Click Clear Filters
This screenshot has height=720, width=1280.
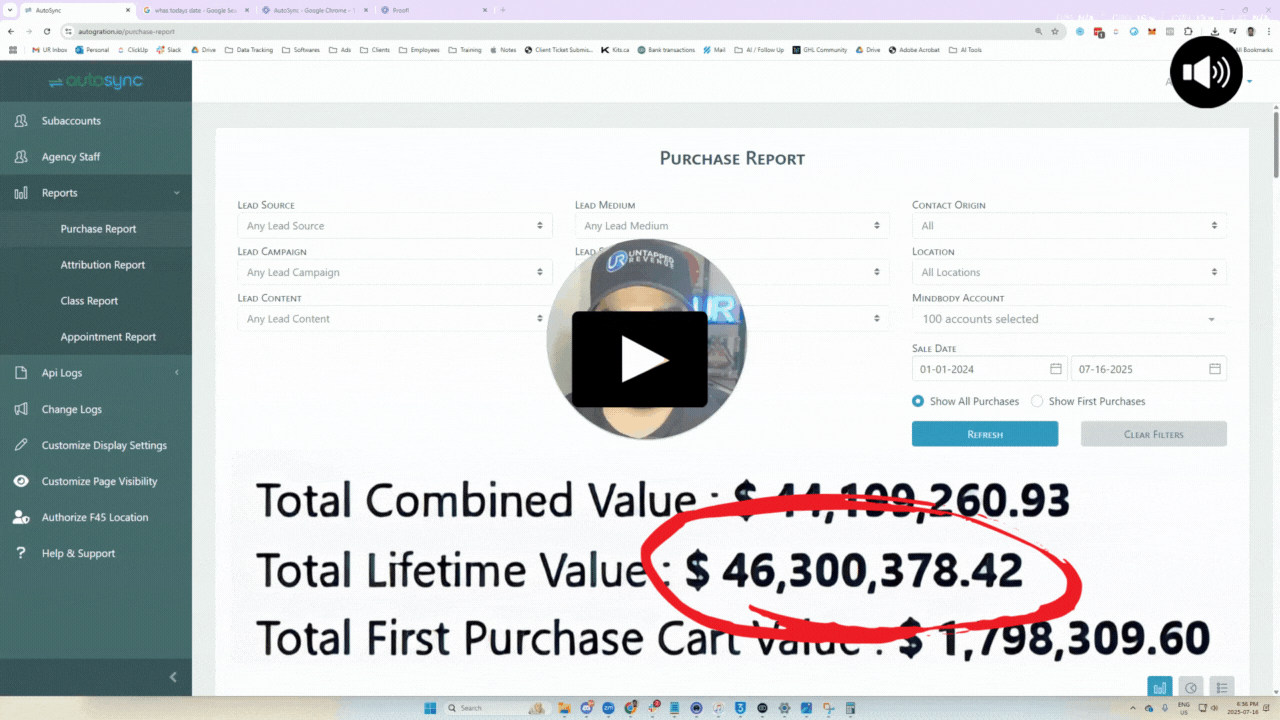(x=1153, y=433)
